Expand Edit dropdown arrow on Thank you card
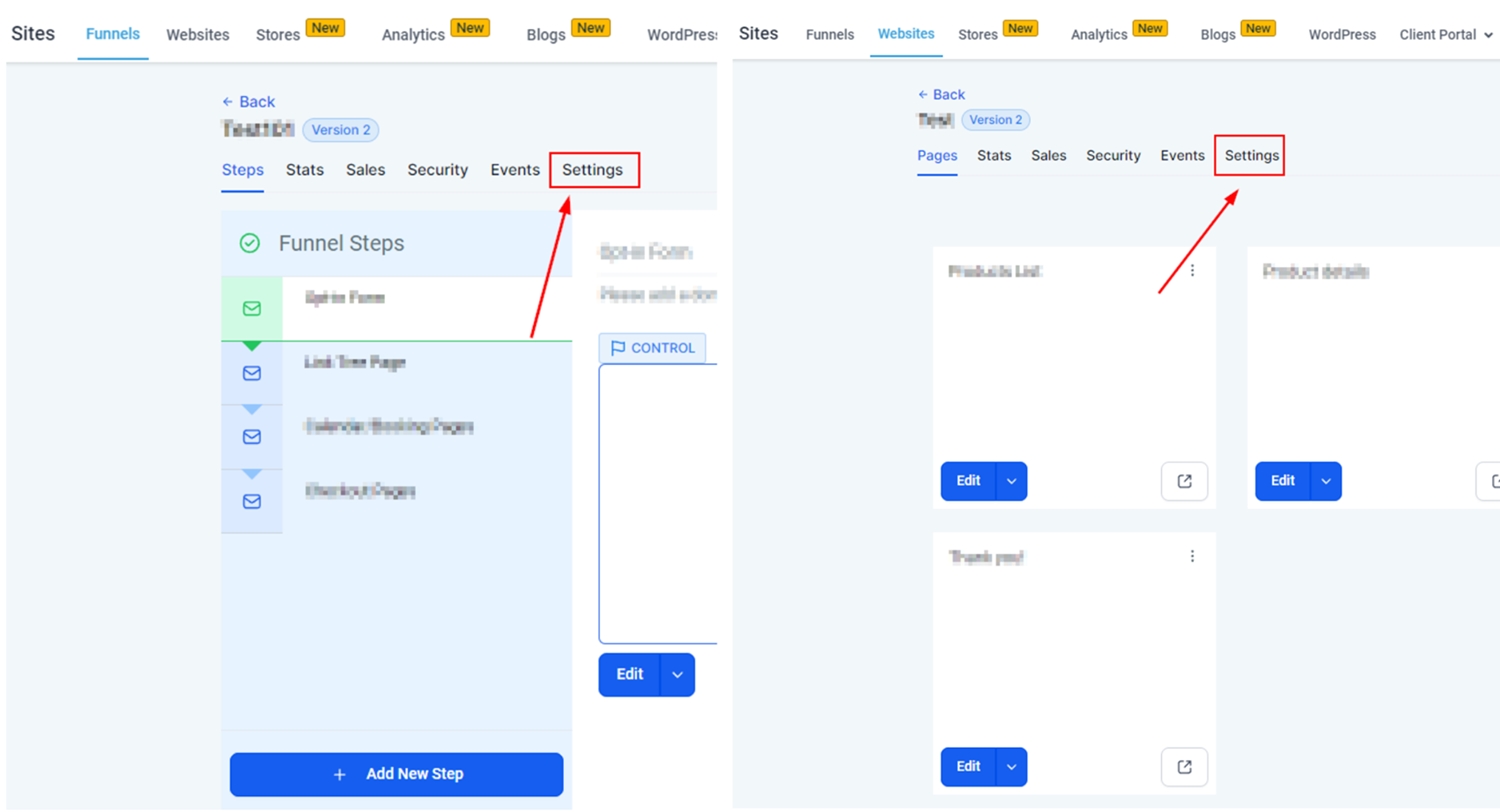The height and width of the screenshot is (812, 1500). (x=1011, y=767)
